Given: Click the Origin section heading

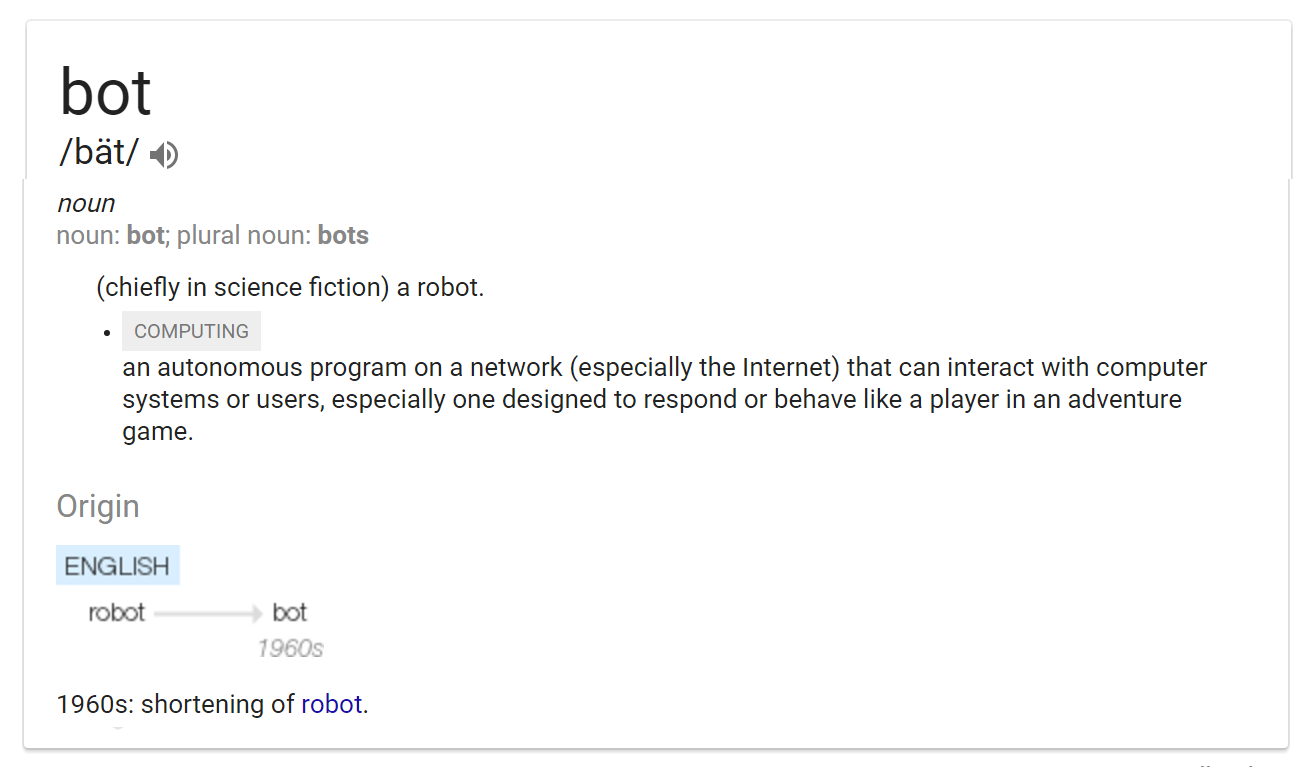Looking at the screenshot, I should [97, 506].
